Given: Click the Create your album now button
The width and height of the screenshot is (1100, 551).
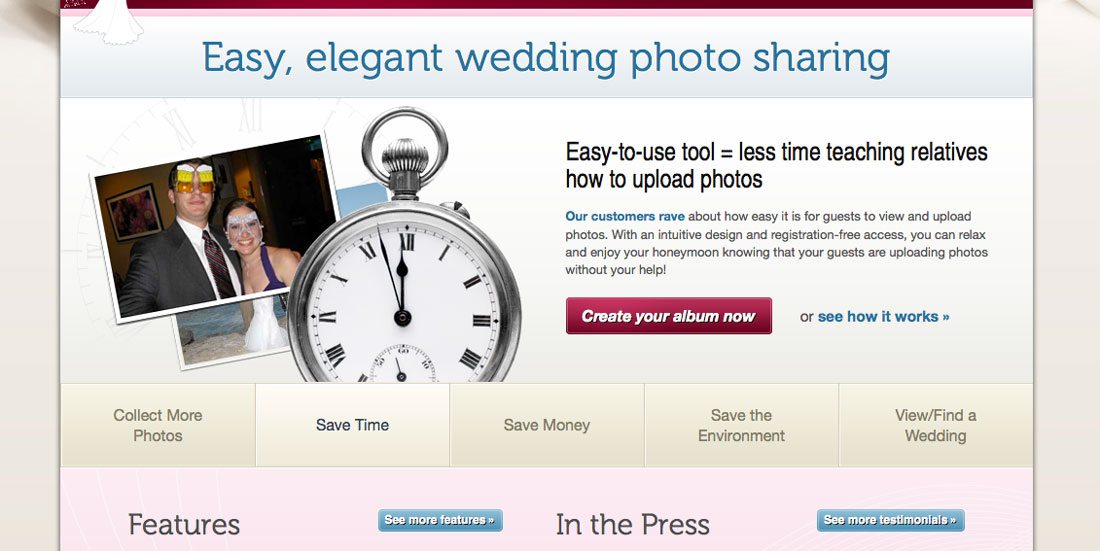Looking at the screenshot, I should (669, 316).
